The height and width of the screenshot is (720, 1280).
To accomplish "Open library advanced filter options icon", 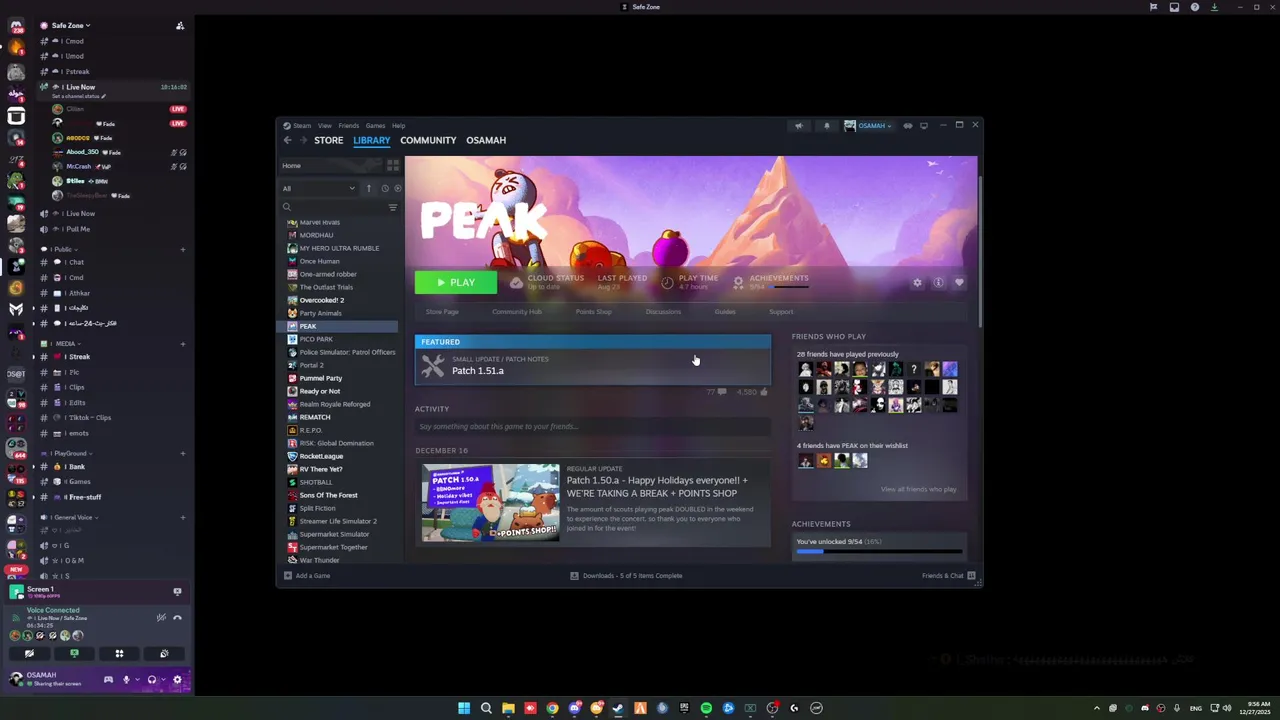I will (392, 207).
